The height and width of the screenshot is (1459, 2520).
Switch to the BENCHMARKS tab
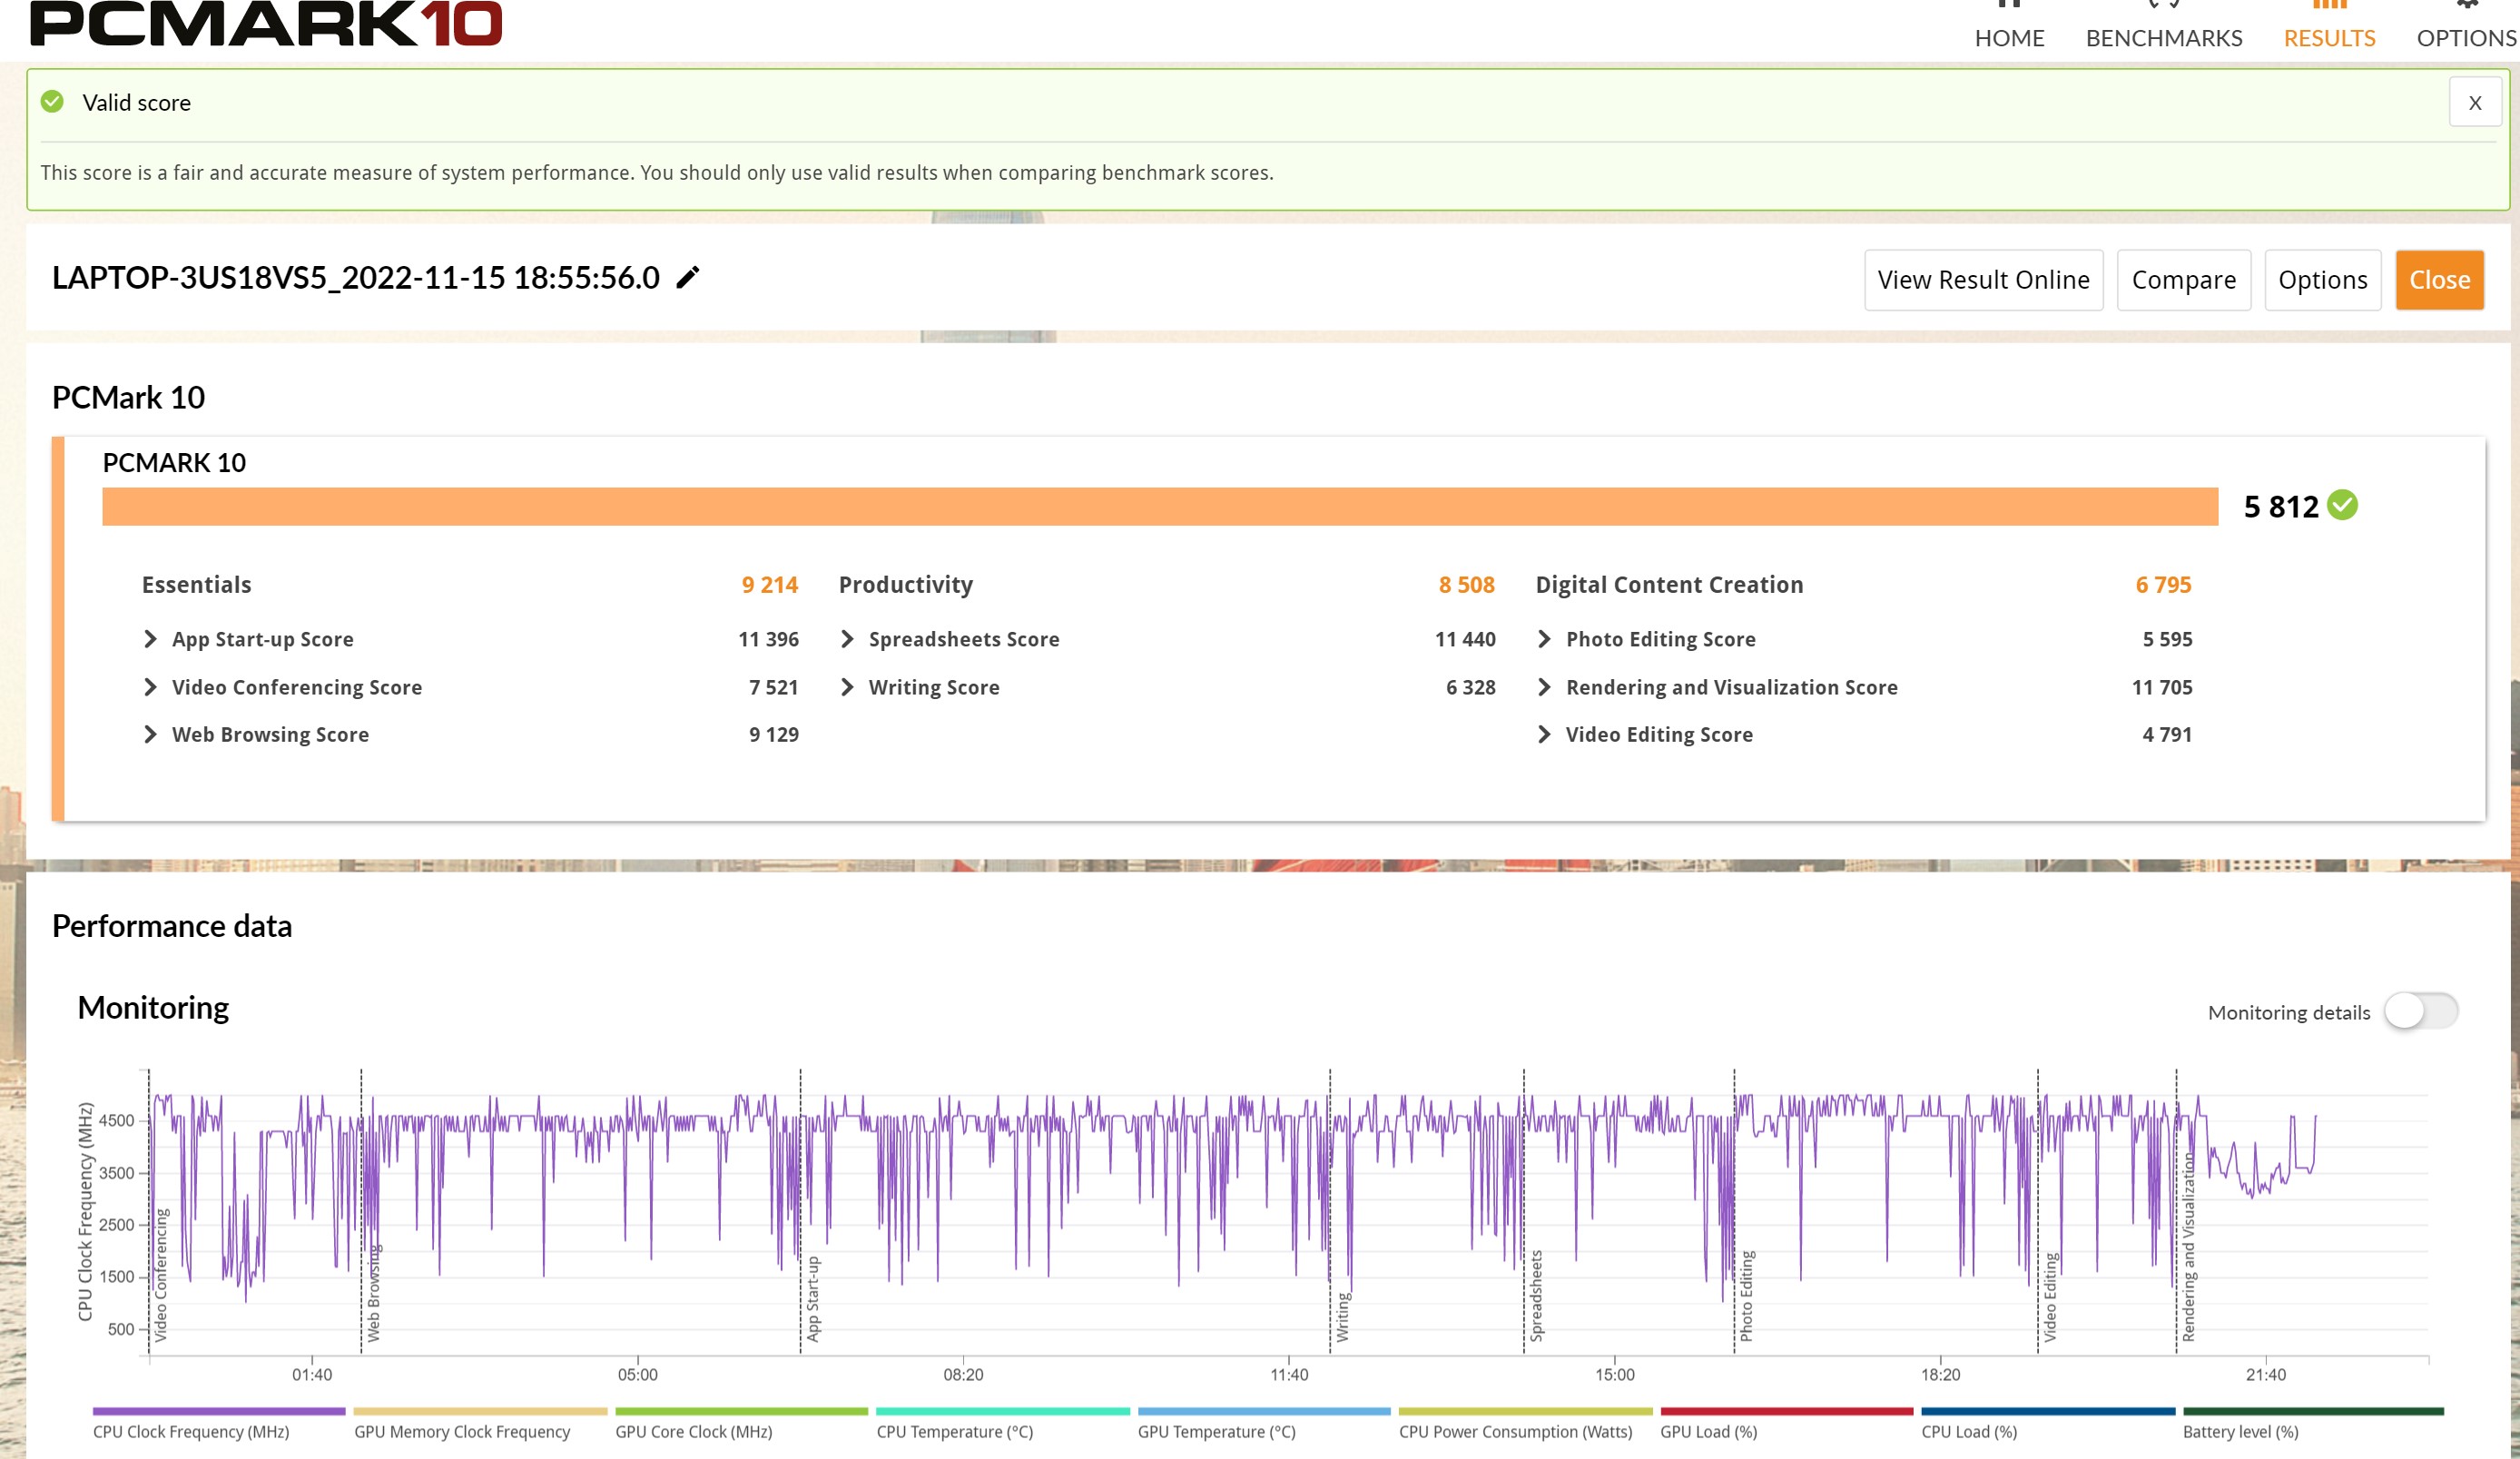(2163, 37)
